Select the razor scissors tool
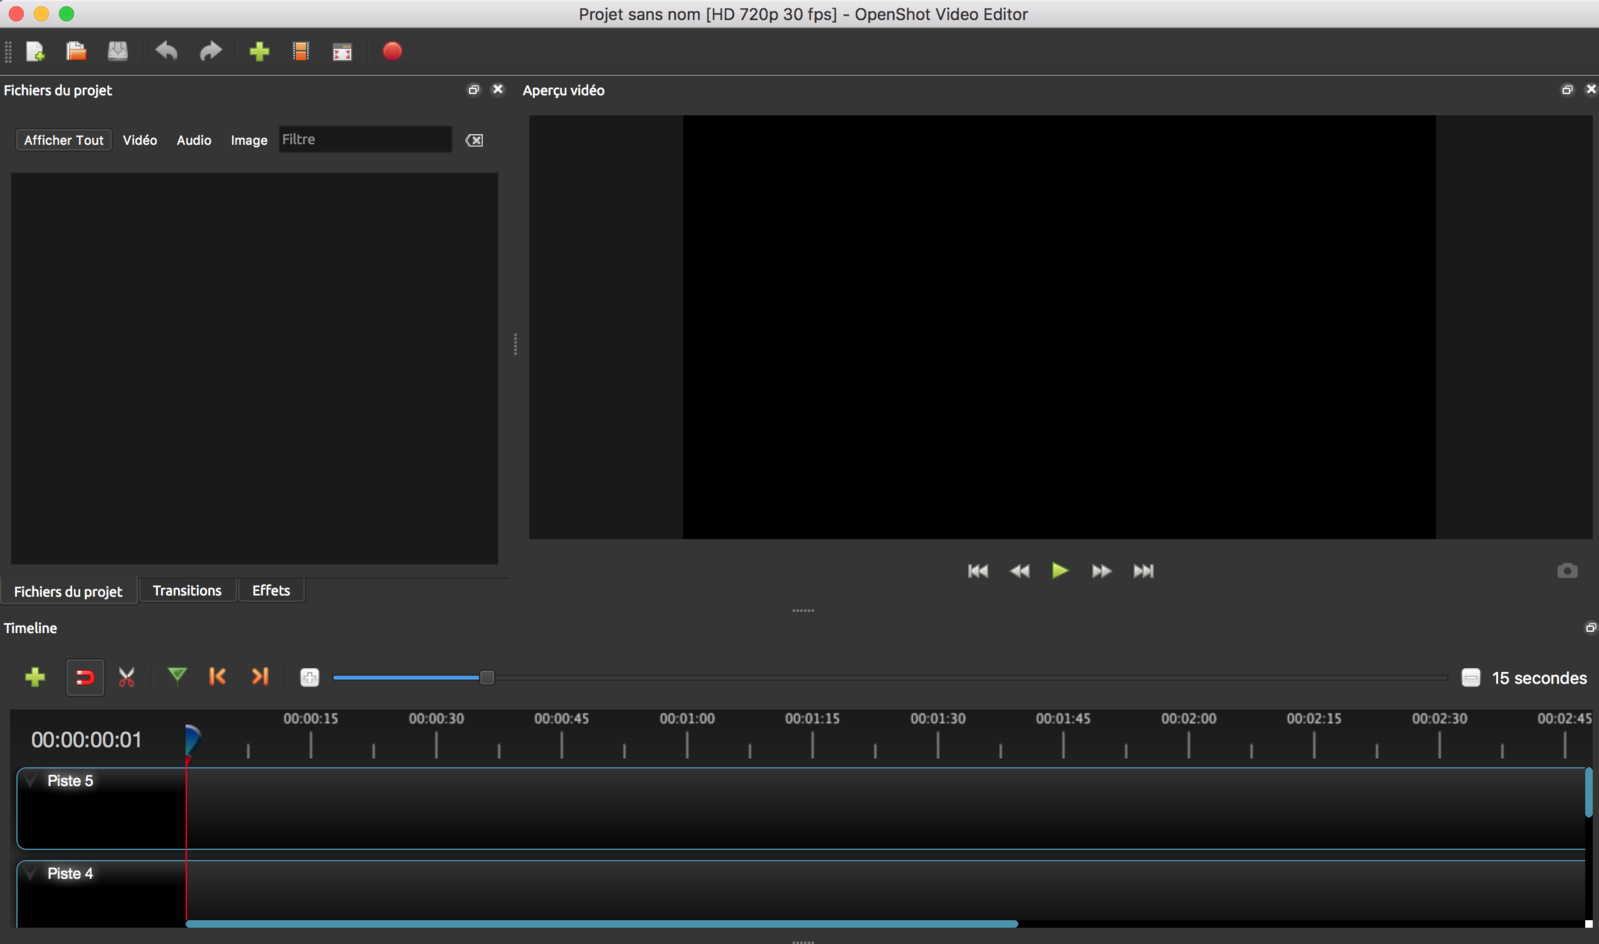This screenshot has width=1599, height=944. point(126,678)
